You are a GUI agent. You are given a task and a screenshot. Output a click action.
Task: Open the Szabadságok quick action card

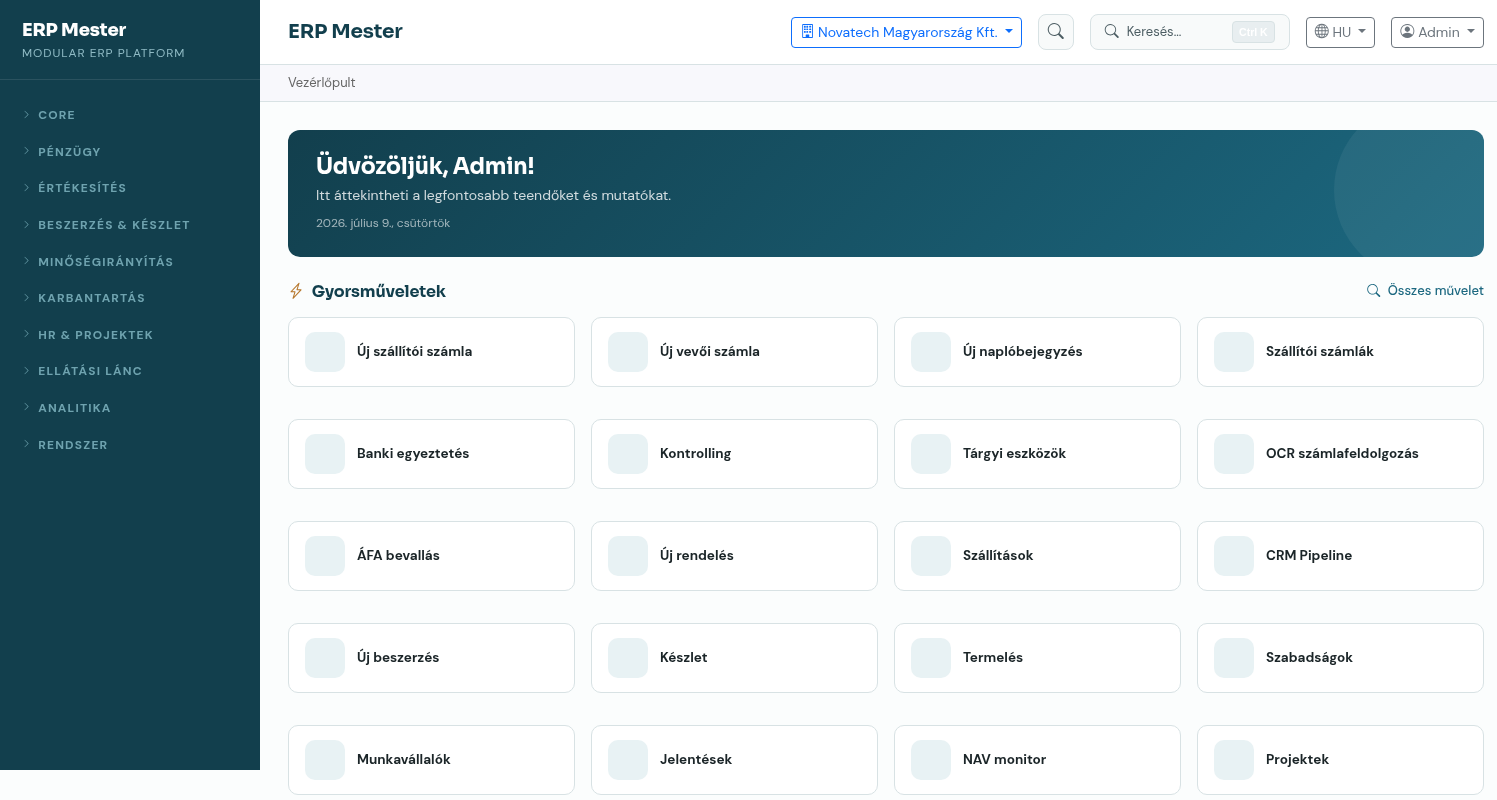[x=1340, y=658]
